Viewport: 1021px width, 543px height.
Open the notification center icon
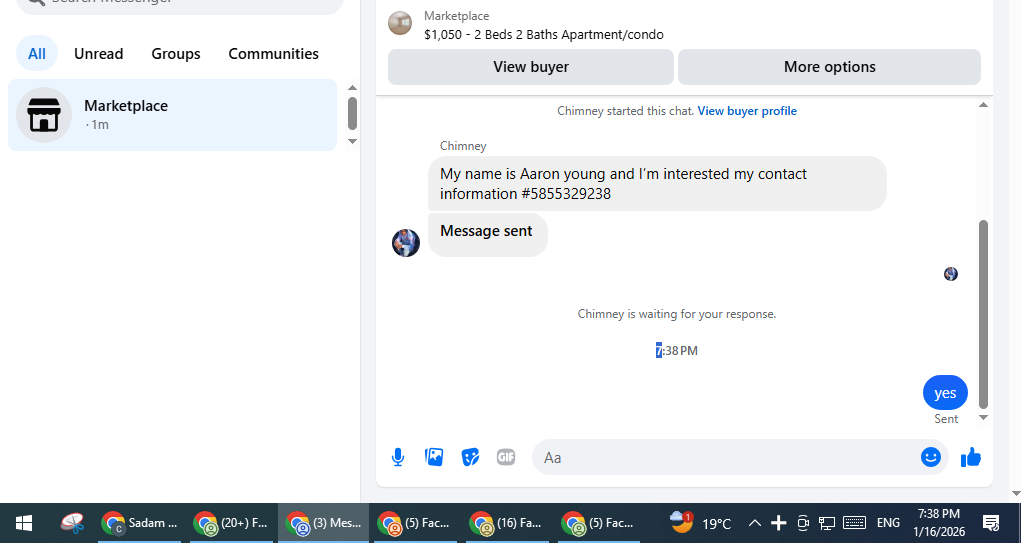point(991,523)
